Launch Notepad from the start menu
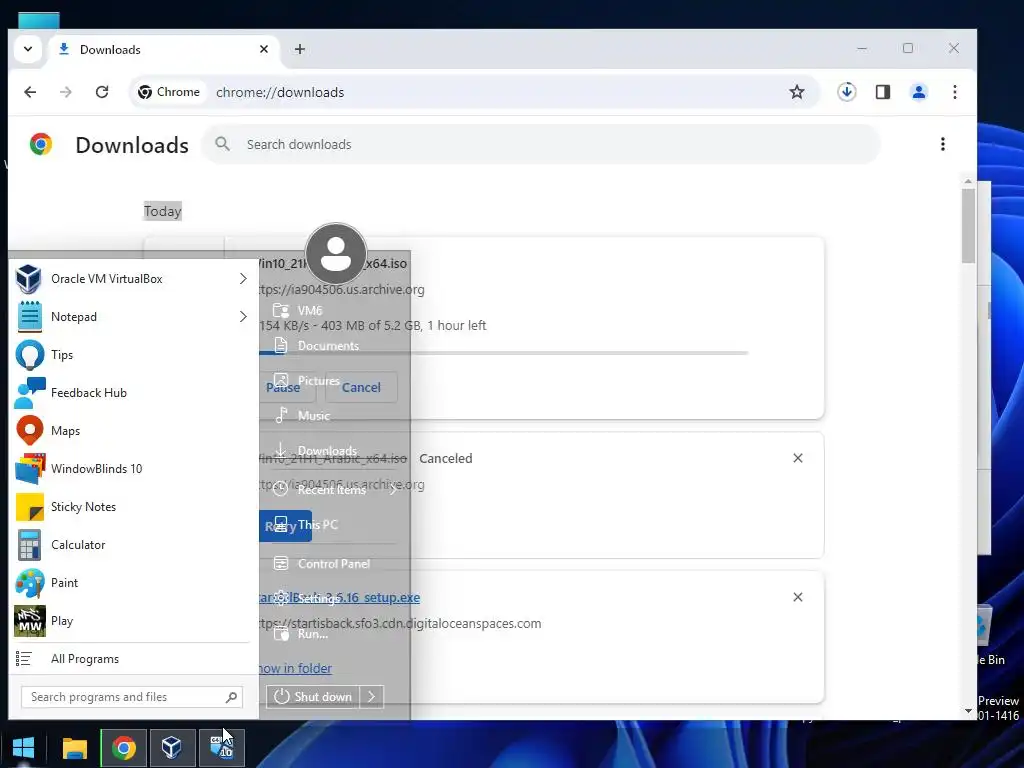This screenshot has height=768, width=1024. (x=124, y=317)
